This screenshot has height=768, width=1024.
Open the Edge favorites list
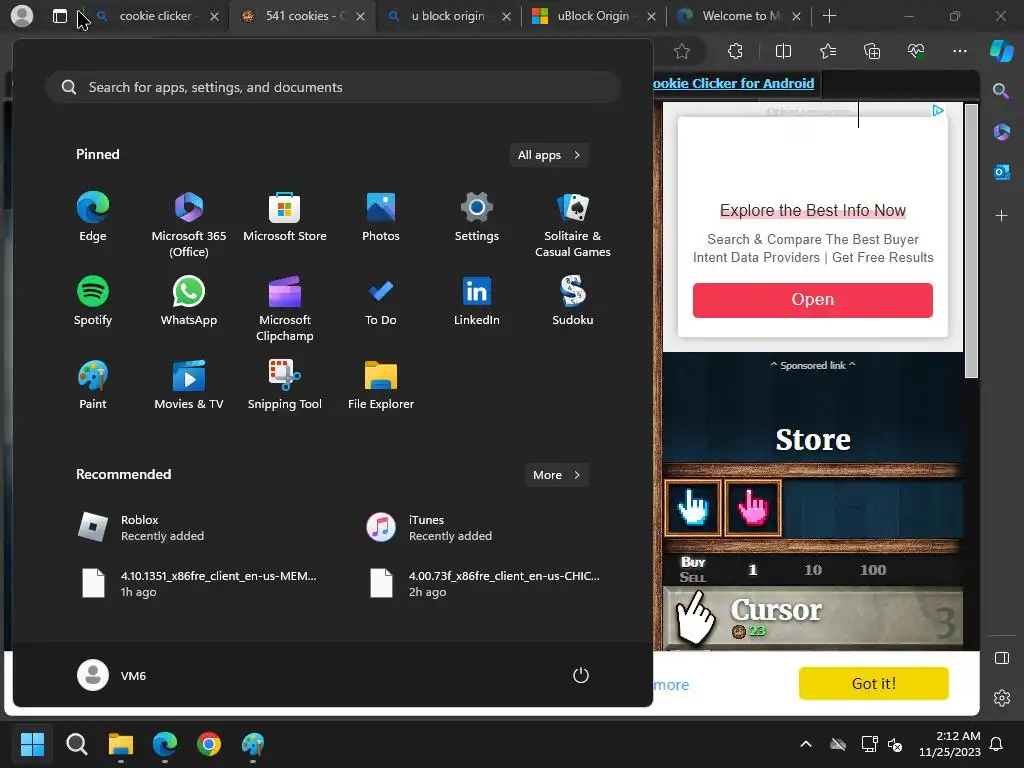[827, 51]
